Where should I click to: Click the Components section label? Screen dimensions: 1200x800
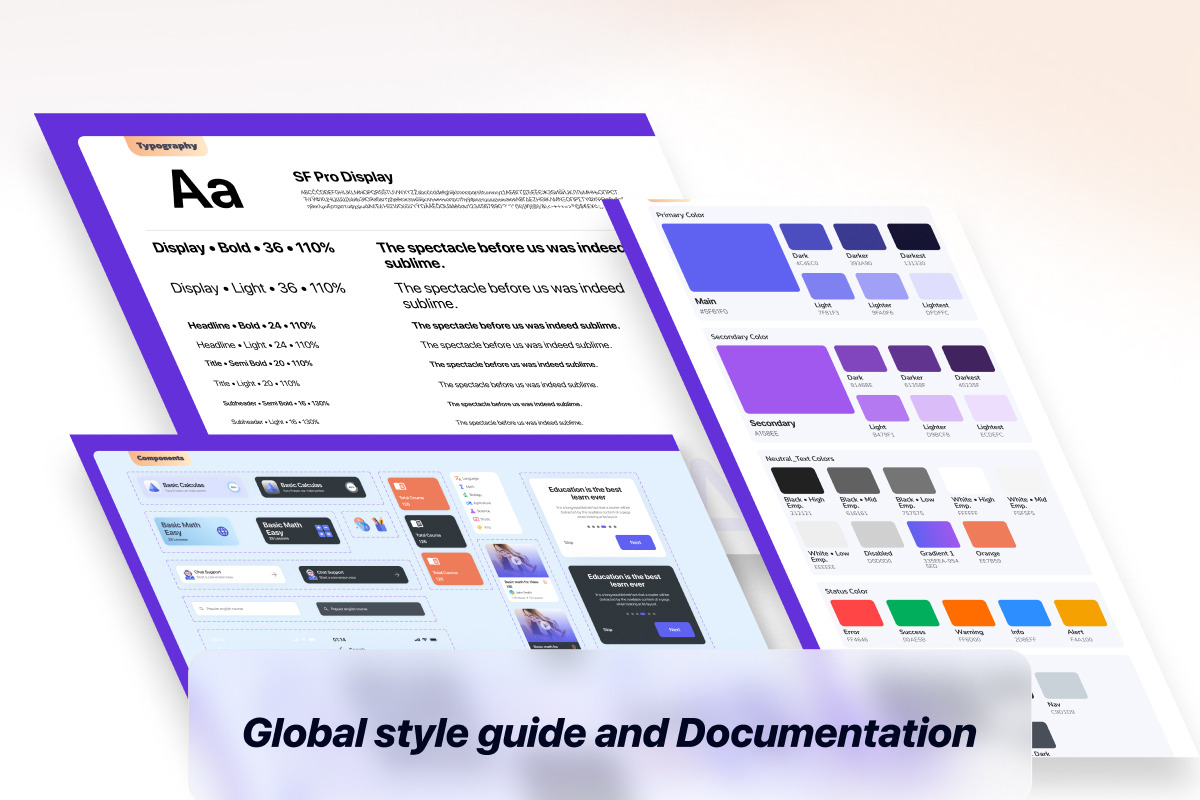point(159,457)
